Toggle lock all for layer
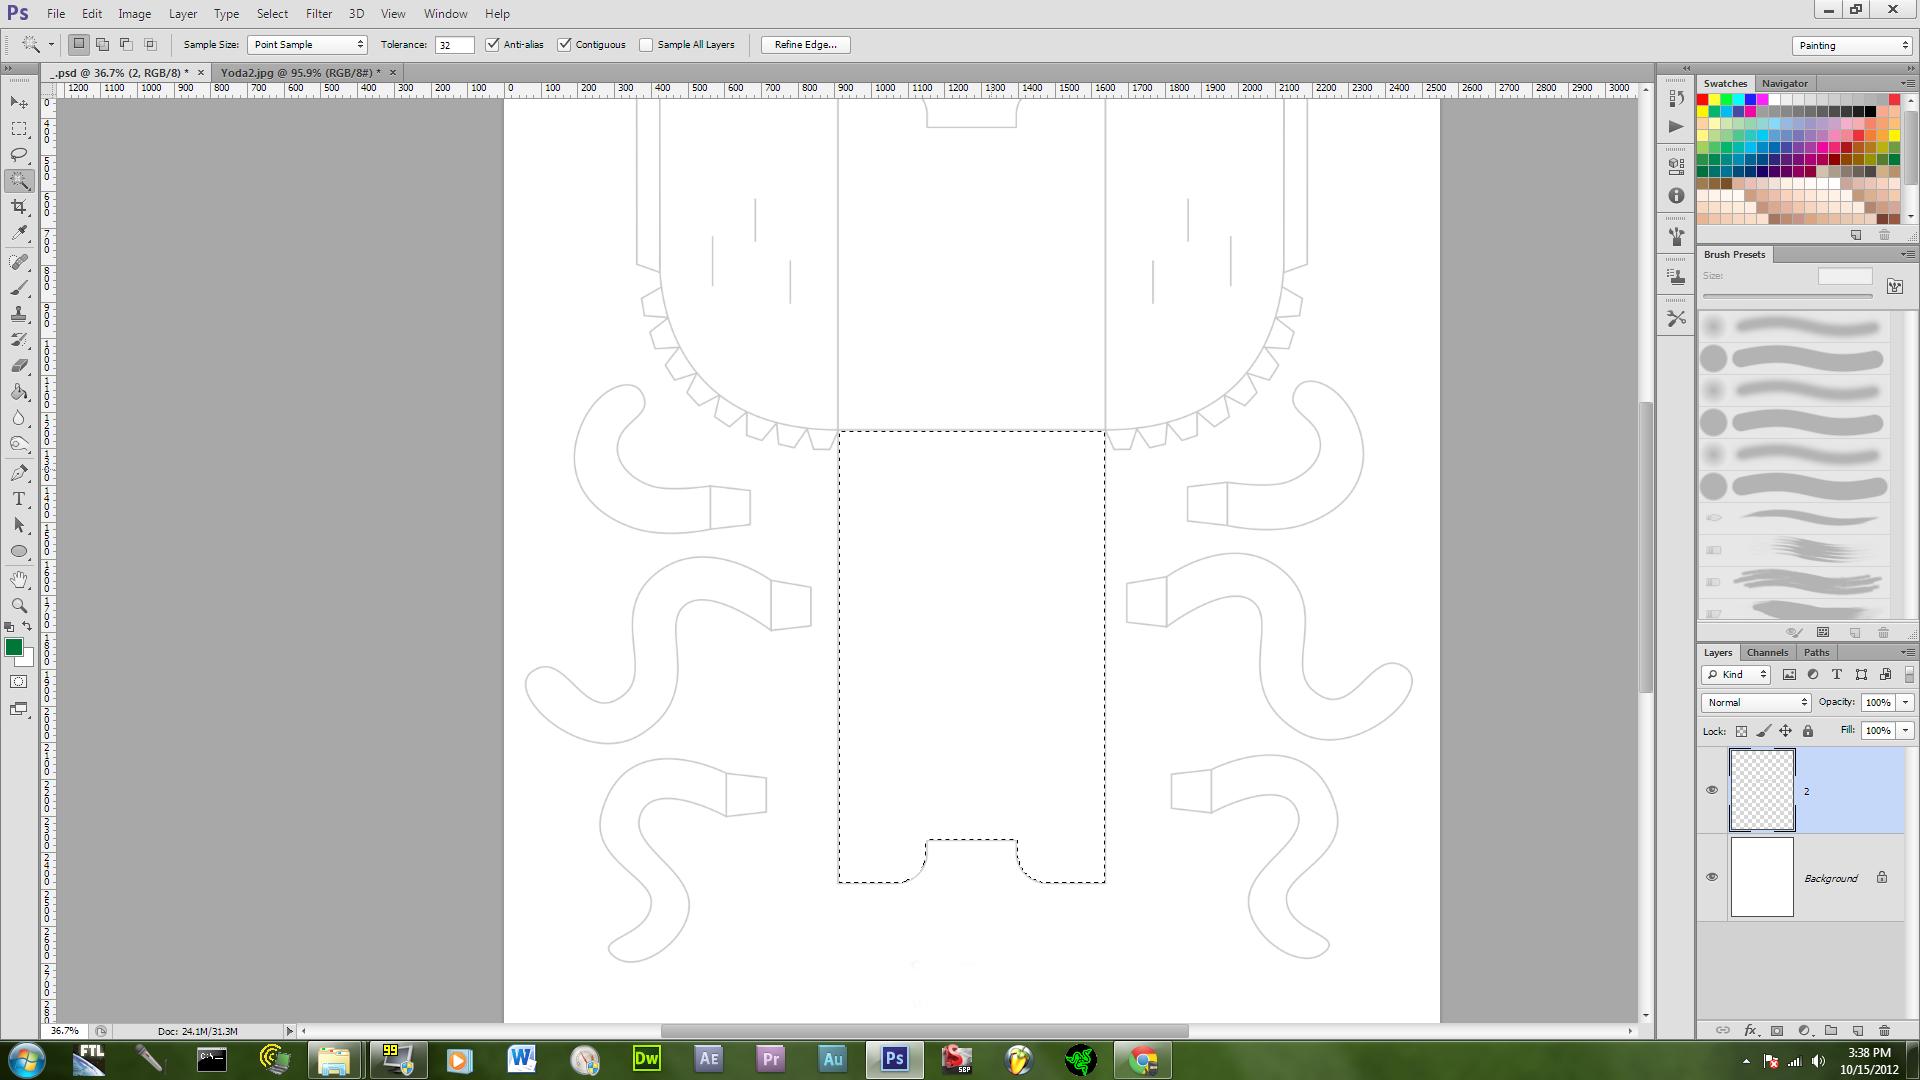 pos(1807,731)
